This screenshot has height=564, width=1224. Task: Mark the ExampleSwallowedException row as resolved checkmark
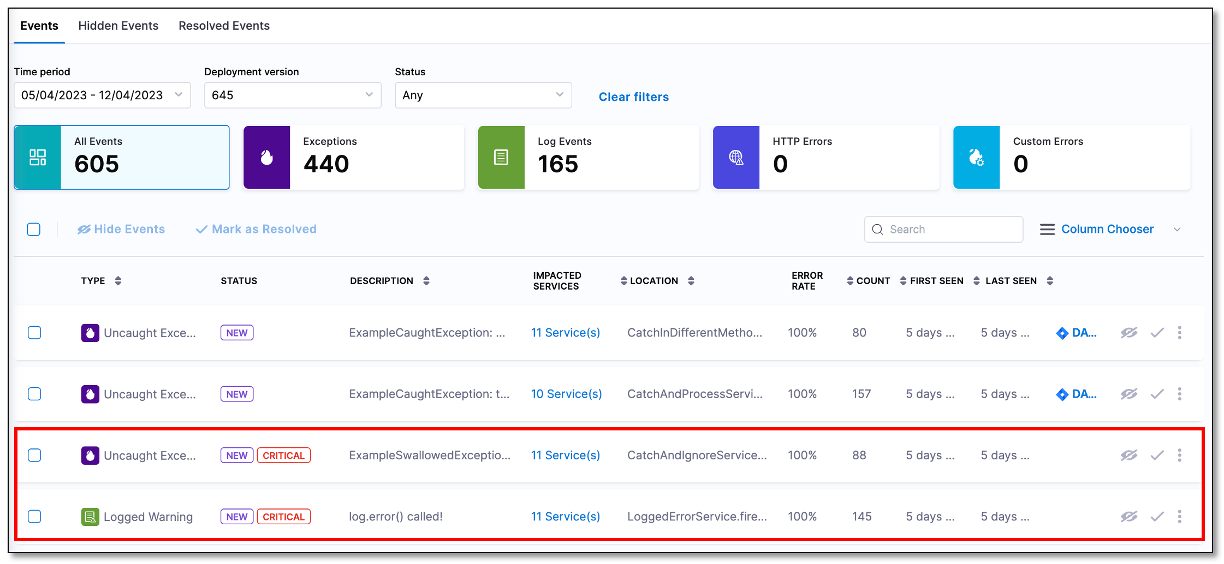pos(1157,456)
